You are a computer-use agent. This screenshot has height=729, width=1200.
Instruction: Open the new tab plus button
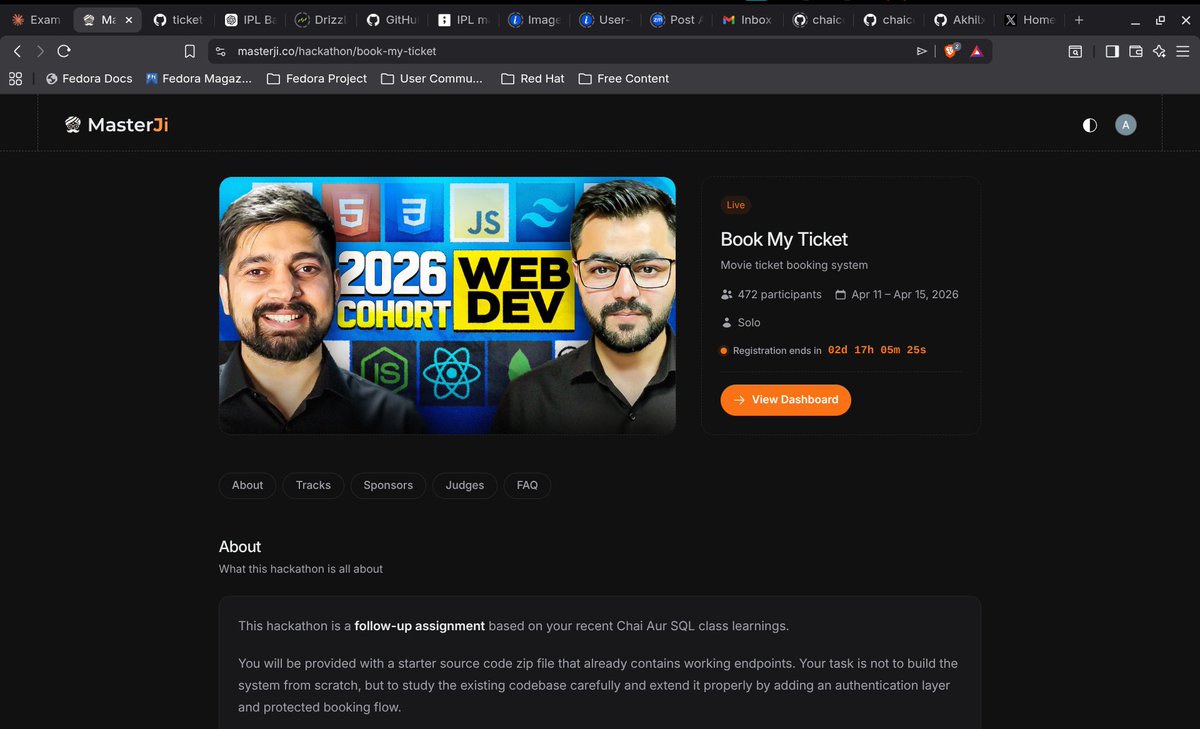1079,19
